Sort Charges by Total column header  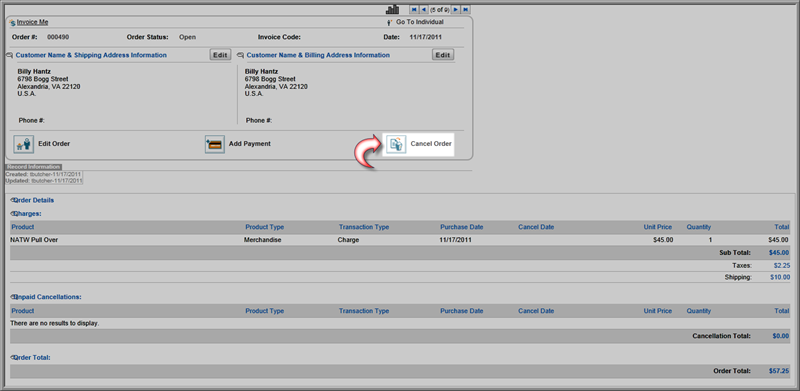pyautogui.click(x=782, y=227)
